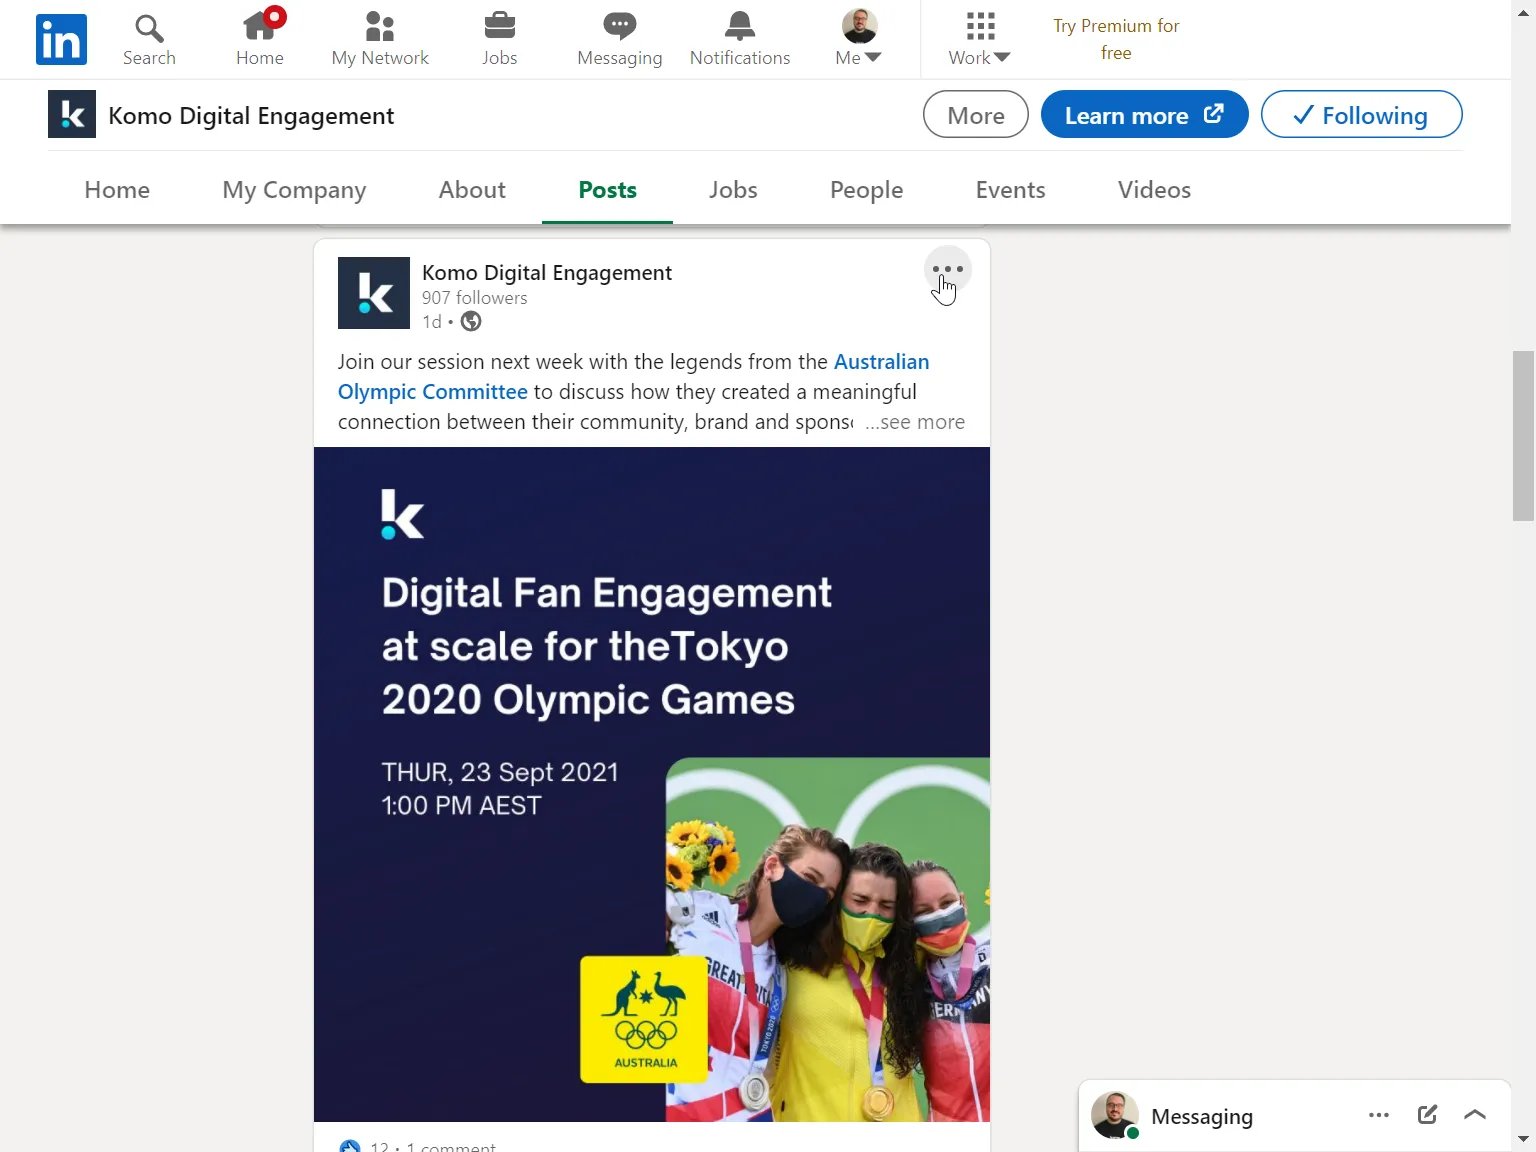Image resolution: width=1536 pixels, height=1152 pixels.
Task: Select the Posts tab
Action: click(x=607, y=190)
